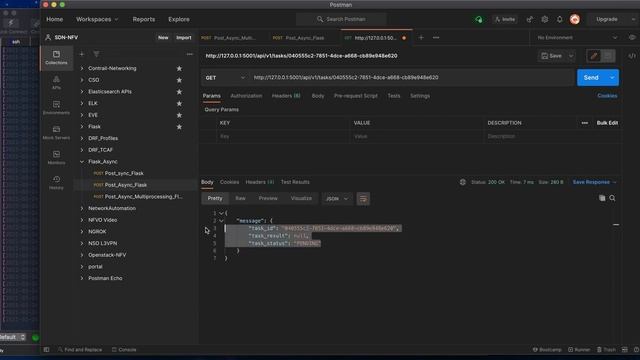Open the No Environment dropdown
The image size is (640, 360).
click(577, 38)
